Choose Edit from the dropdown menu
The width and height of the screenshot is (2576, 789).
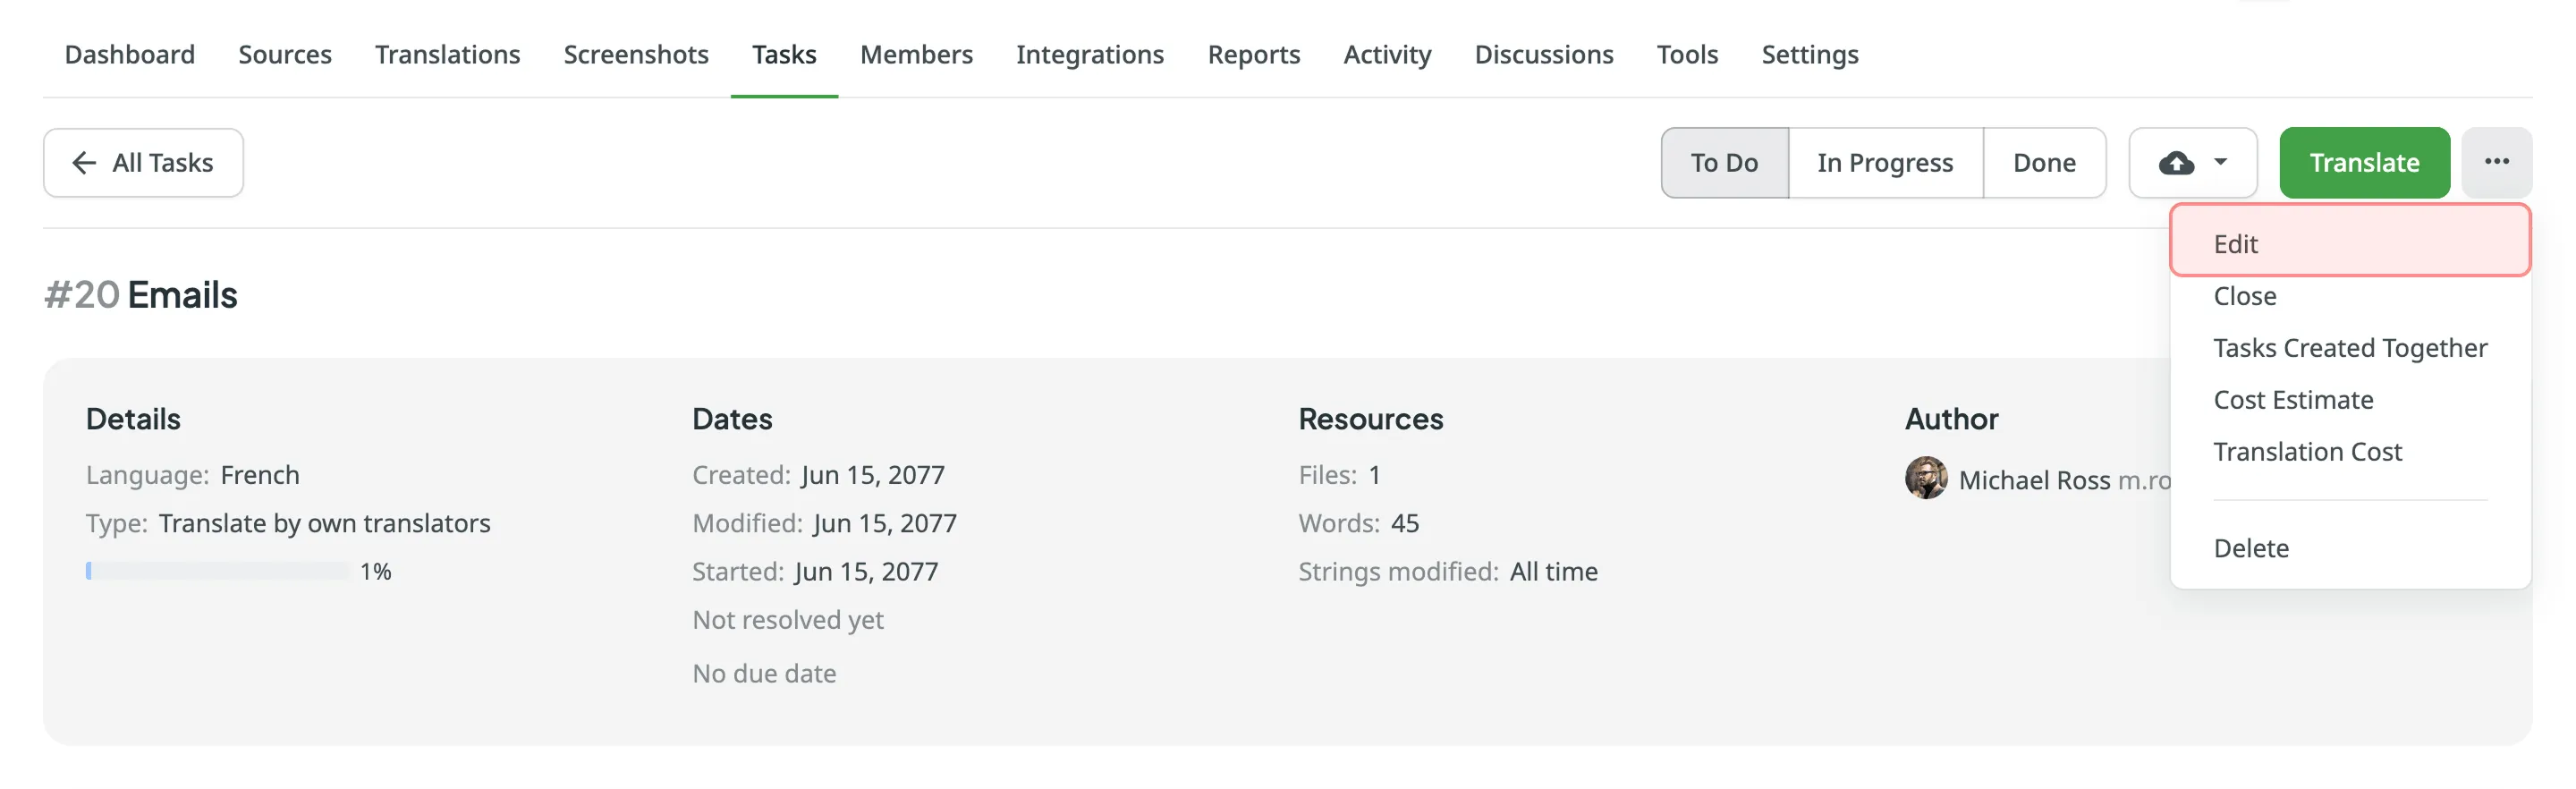2235,244
